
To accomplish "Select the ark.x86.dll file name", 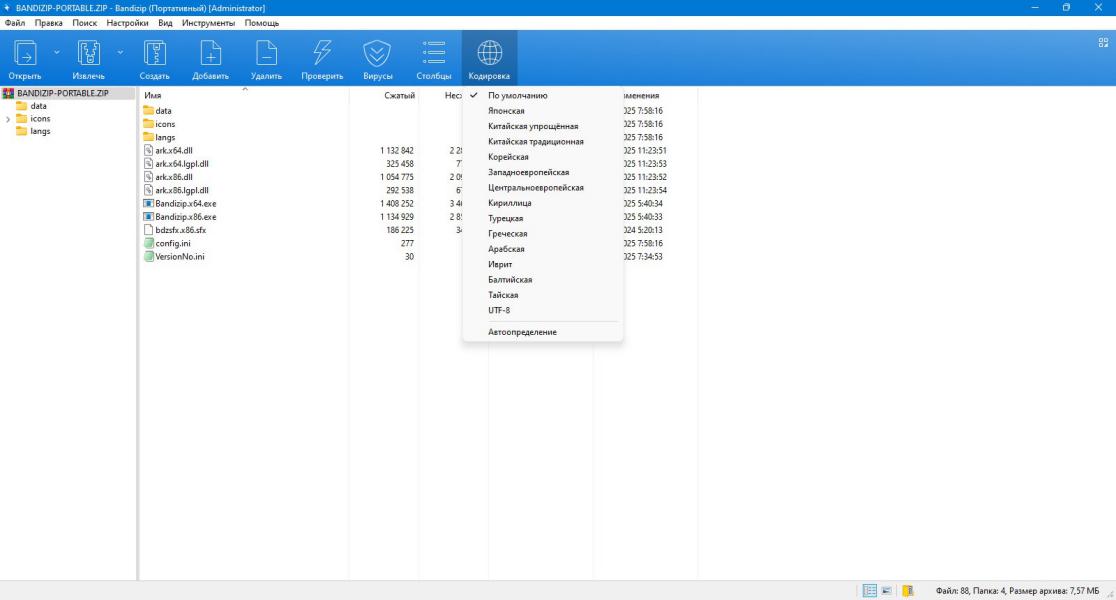I will 174,177.
